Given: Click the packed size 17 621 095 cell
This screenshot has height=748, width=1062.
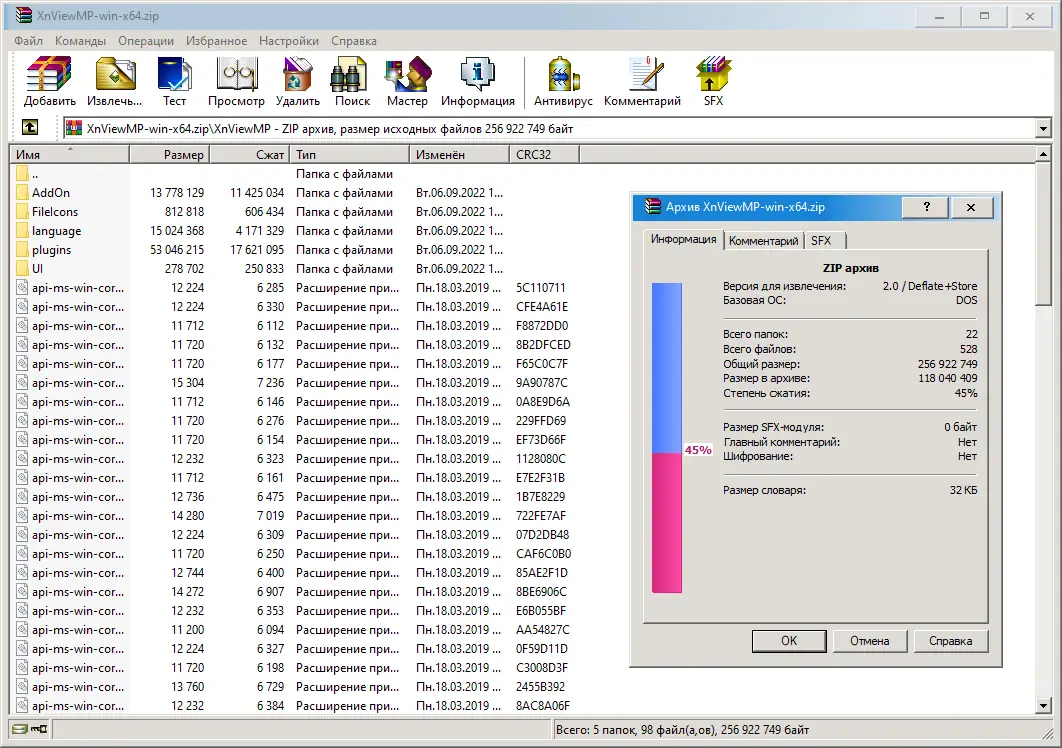Looking at the screenshot, I should click(x=257, y=250).
